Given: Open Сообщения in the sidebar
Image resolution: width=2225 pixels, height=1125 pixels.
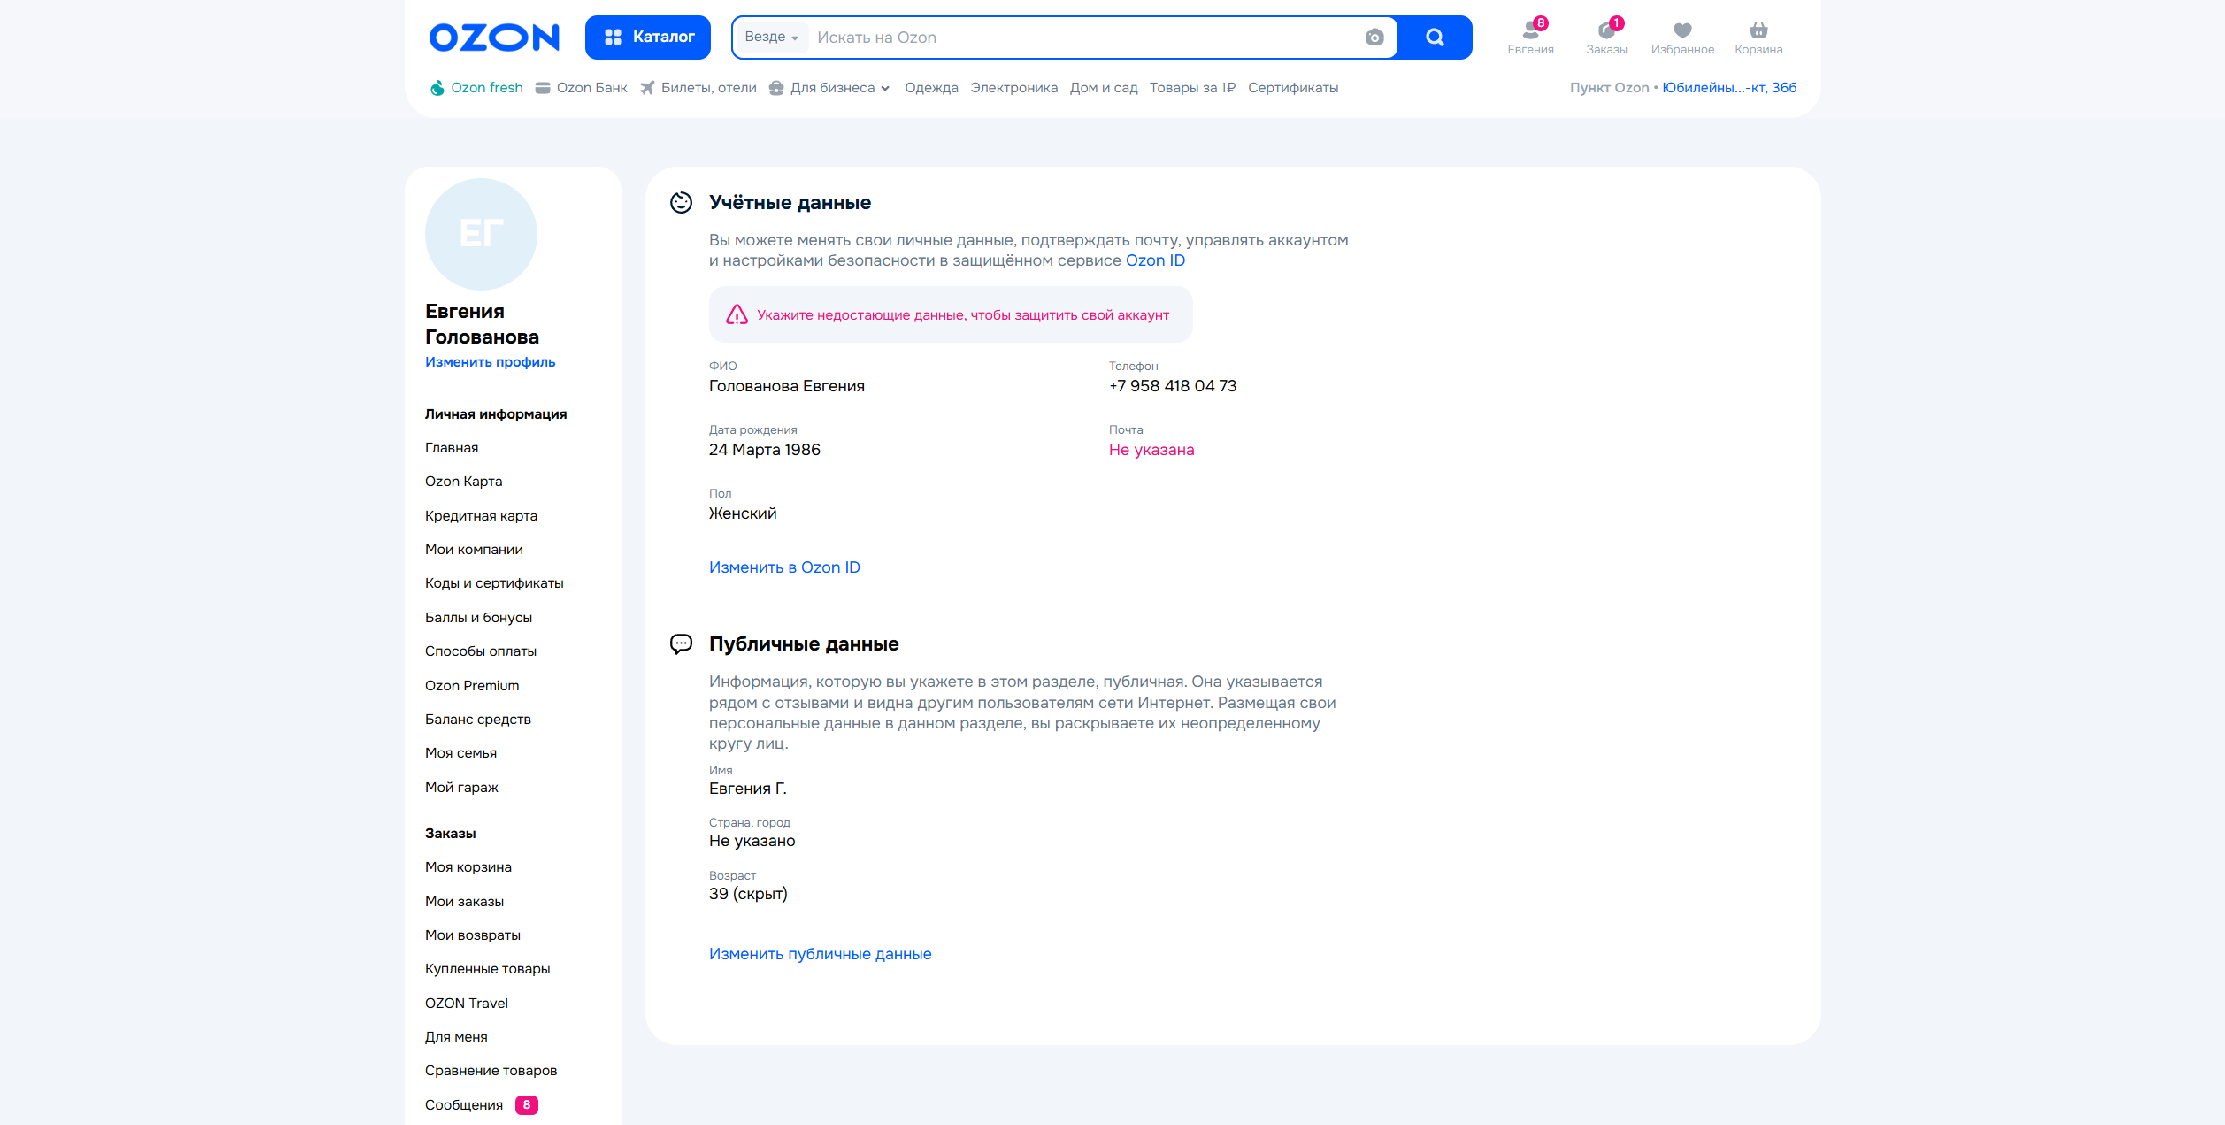Looking at the screenshot, I should pos(464,1105).
